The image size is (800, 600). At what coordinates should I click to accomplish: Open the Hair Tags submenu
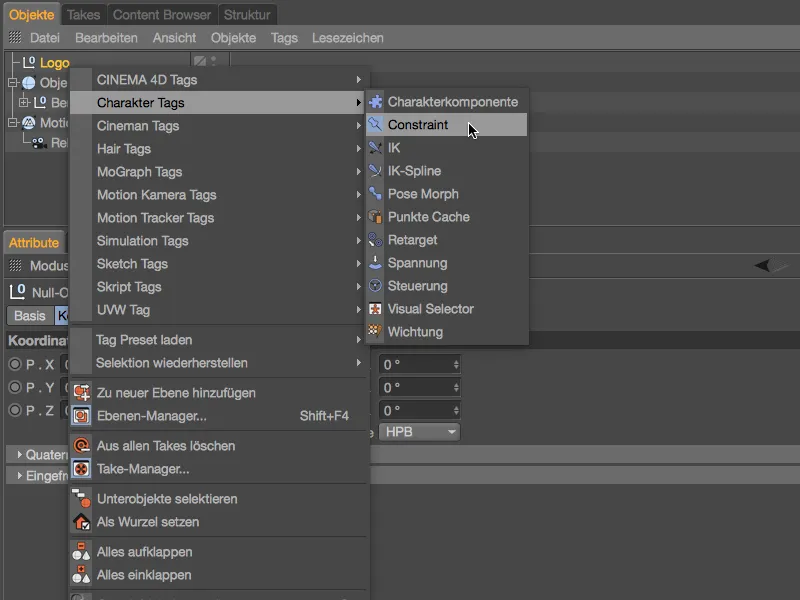(x=218, y=148)
